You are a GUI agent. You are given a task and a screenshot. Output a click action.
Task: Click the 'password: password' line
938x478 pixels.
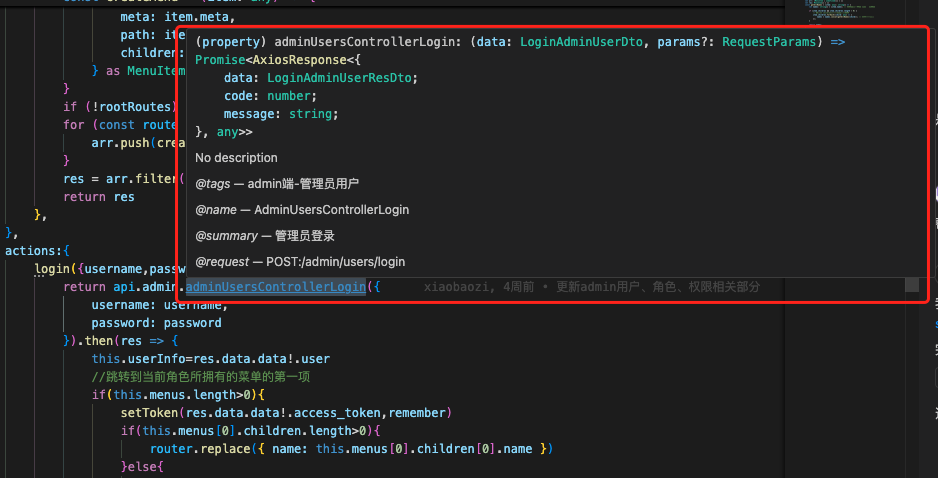(x=156, y=323)
